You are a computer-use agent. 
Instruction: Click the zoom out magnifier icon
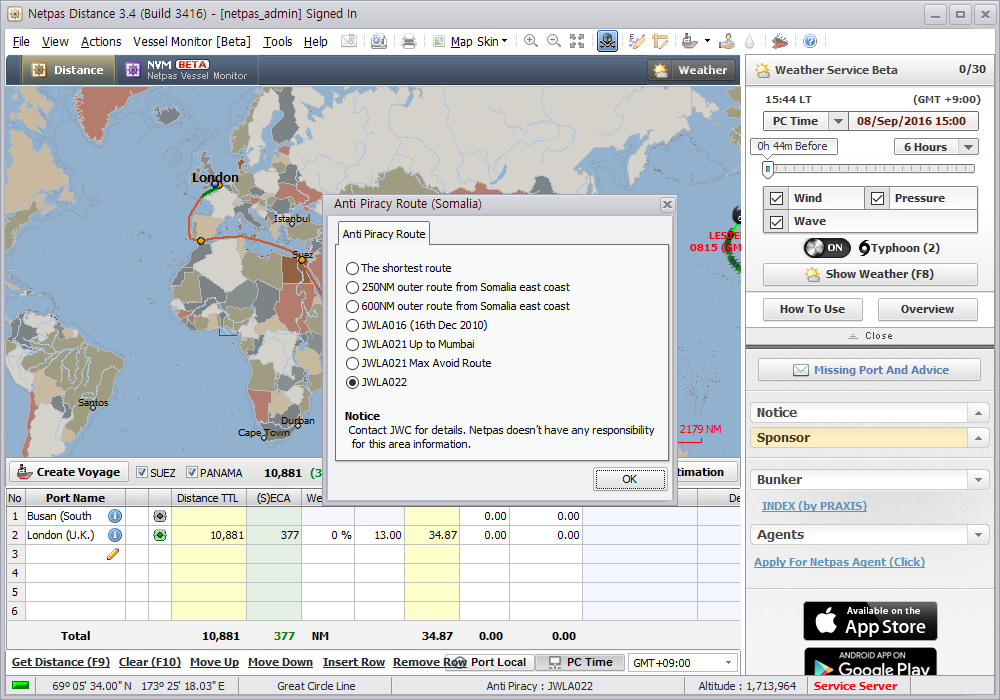click(554, 41)
